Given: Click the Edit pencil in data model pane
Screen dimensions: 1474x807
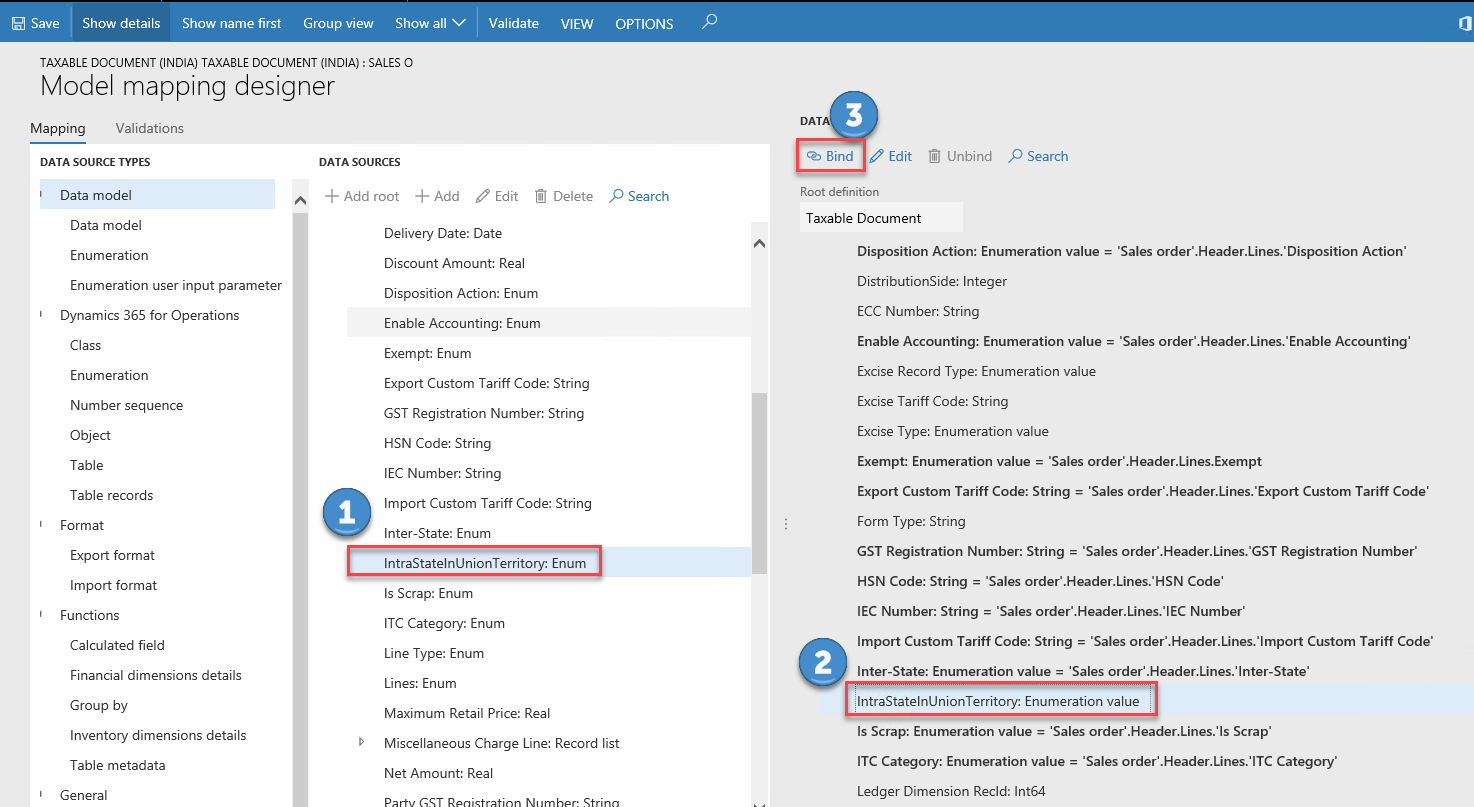Looking at the screenshot, I should 876,156.
